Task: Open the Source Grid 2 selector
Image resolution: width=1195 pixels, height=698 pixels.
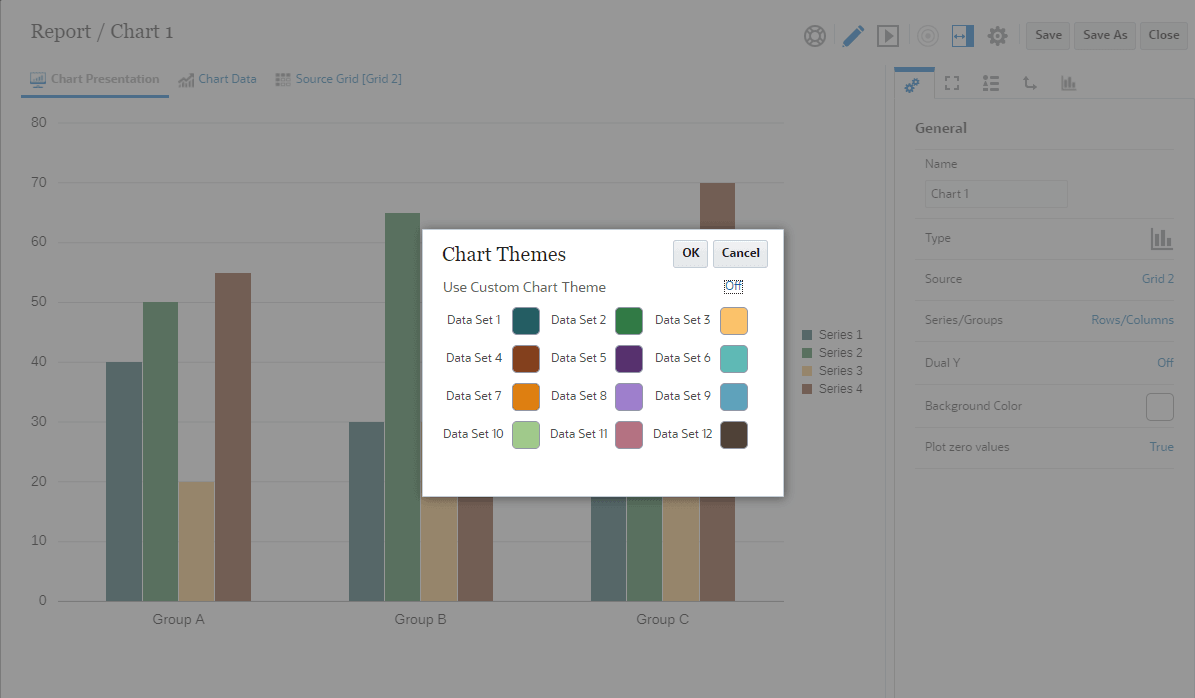Action: 1158,279
